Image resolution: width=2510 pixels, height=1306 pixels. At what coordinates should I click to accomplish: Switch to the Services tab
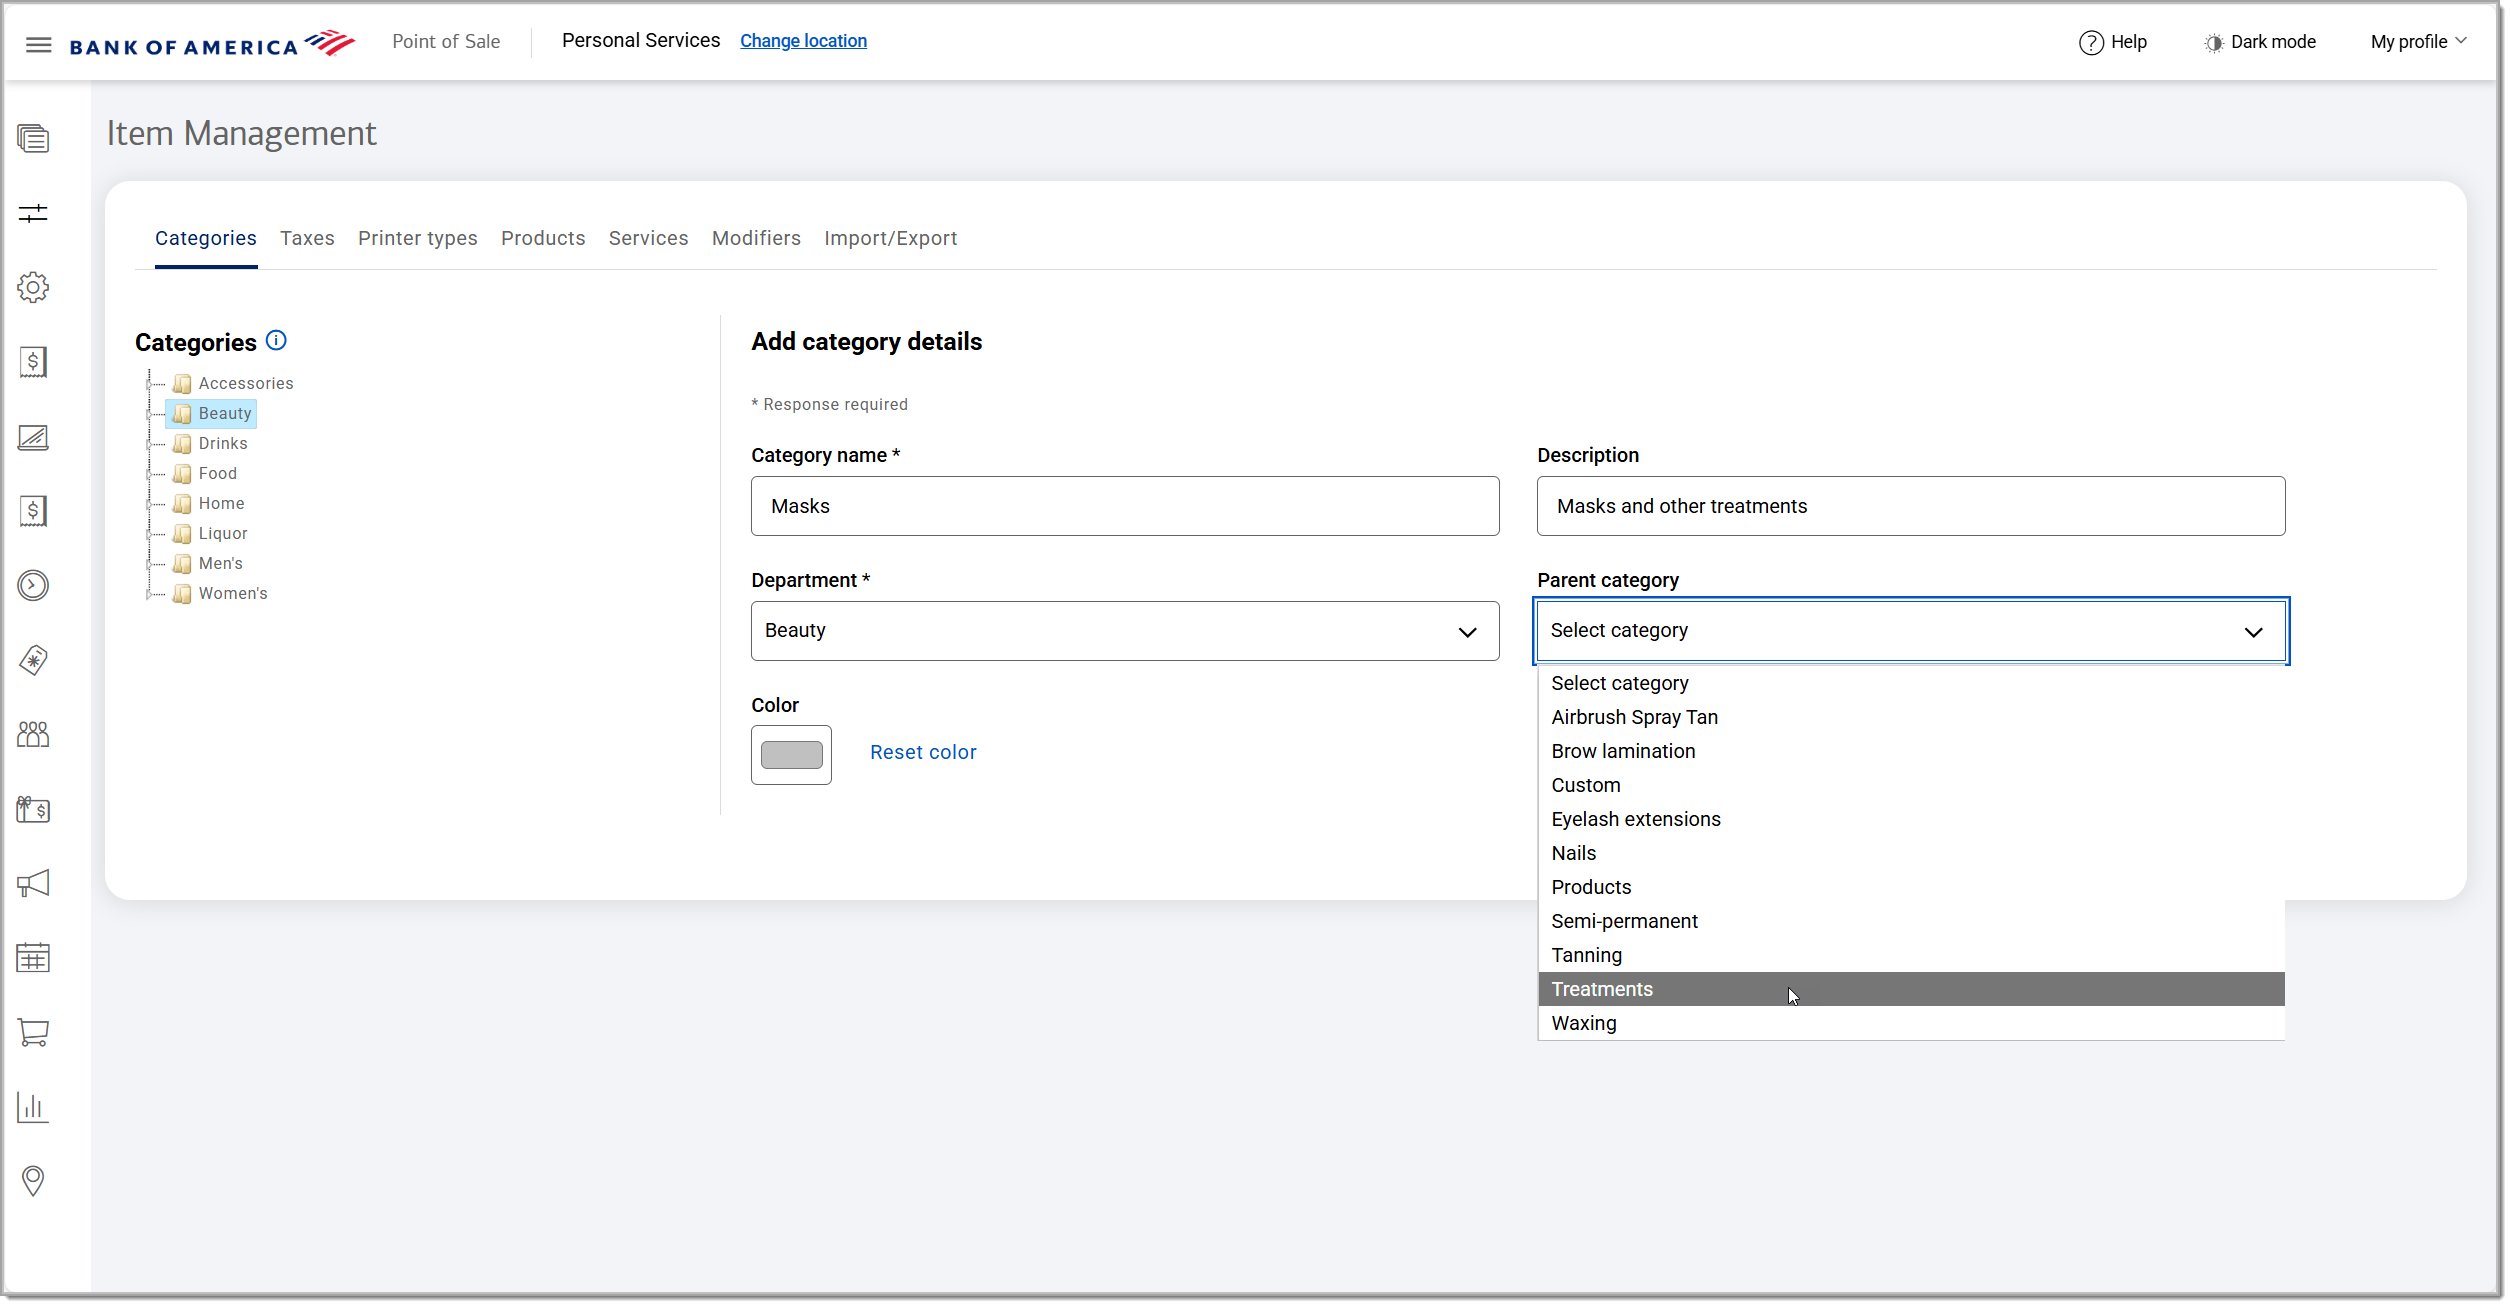(x=648, y=238)
